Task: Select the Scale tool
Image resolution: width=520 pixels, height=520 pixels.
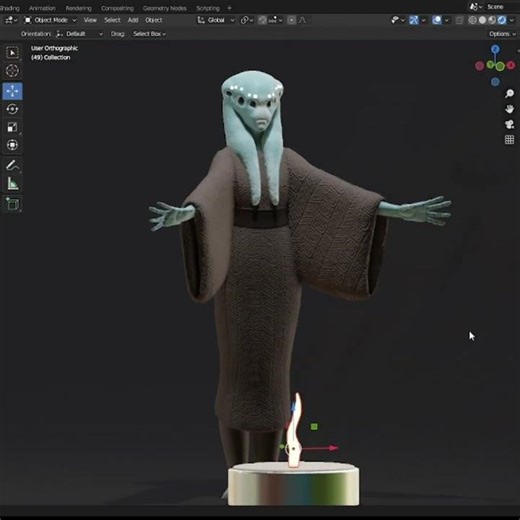Action: pos(12,127)
